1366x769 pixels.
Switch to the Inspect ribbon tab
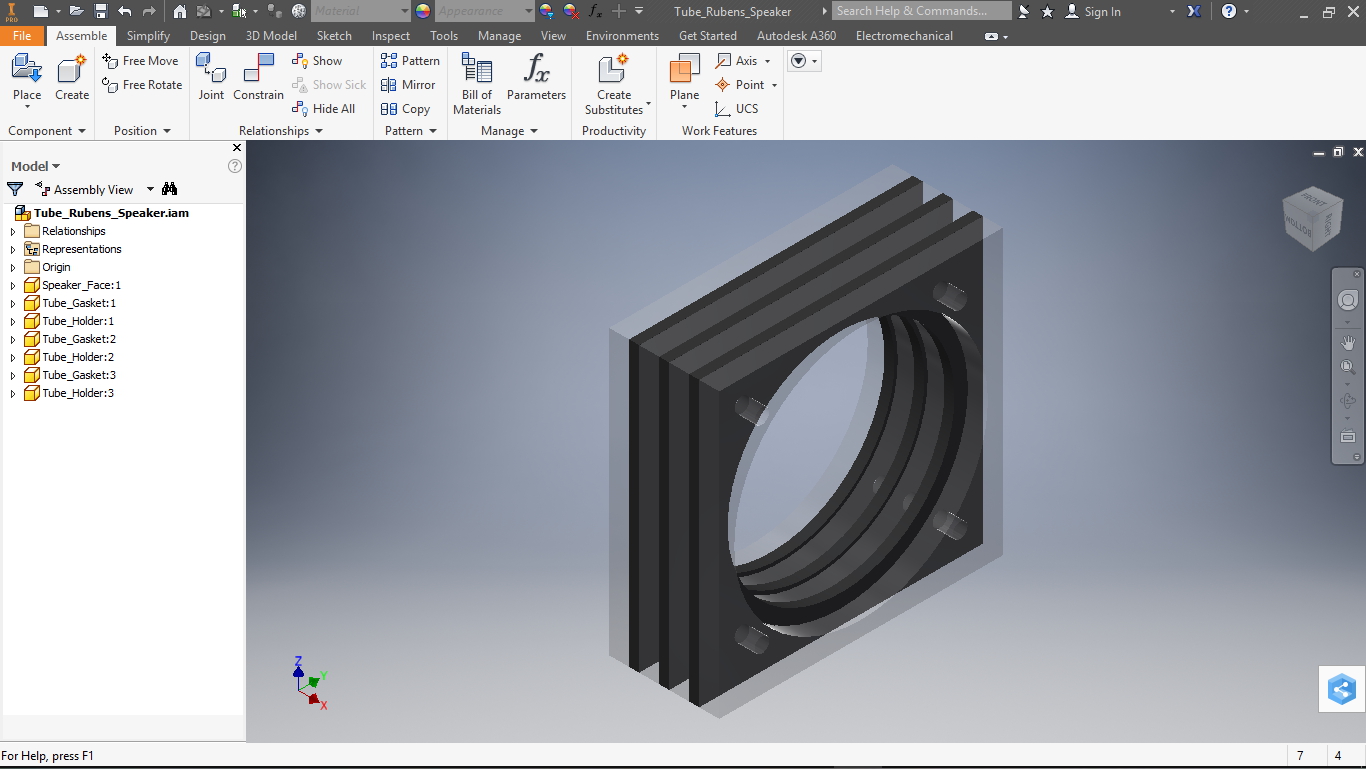(391, 36)
